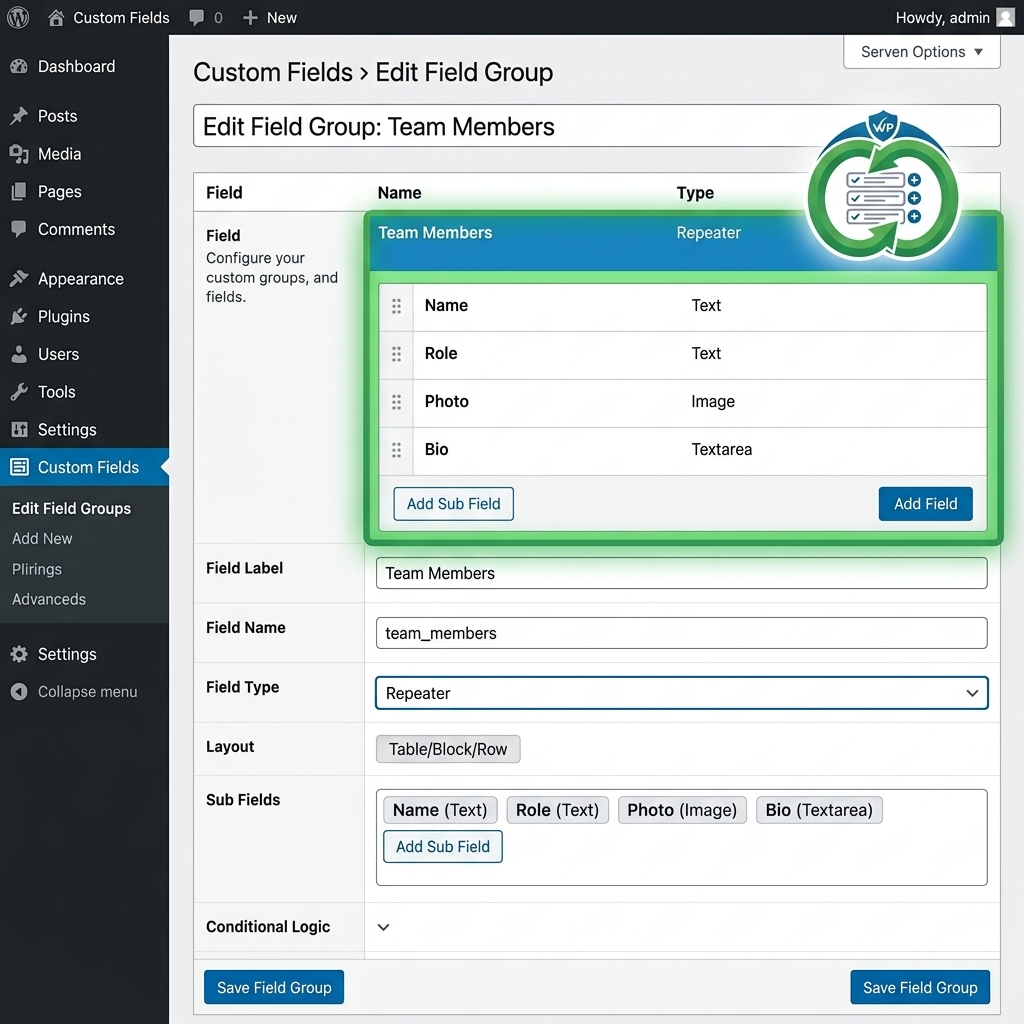
Task: Click the Role (Text) sub field tag
Action: [x=557, y=810]
